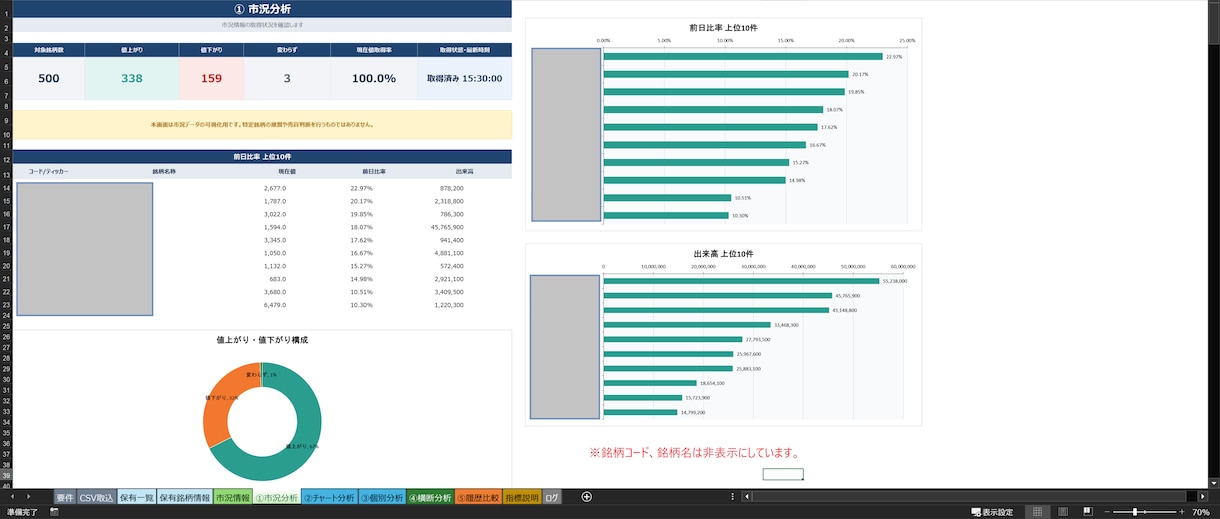The height and width of the screenshot is (519, 1220).
Task: Click the 銘柄名称 column header
Action: click(x=164, y=172)
